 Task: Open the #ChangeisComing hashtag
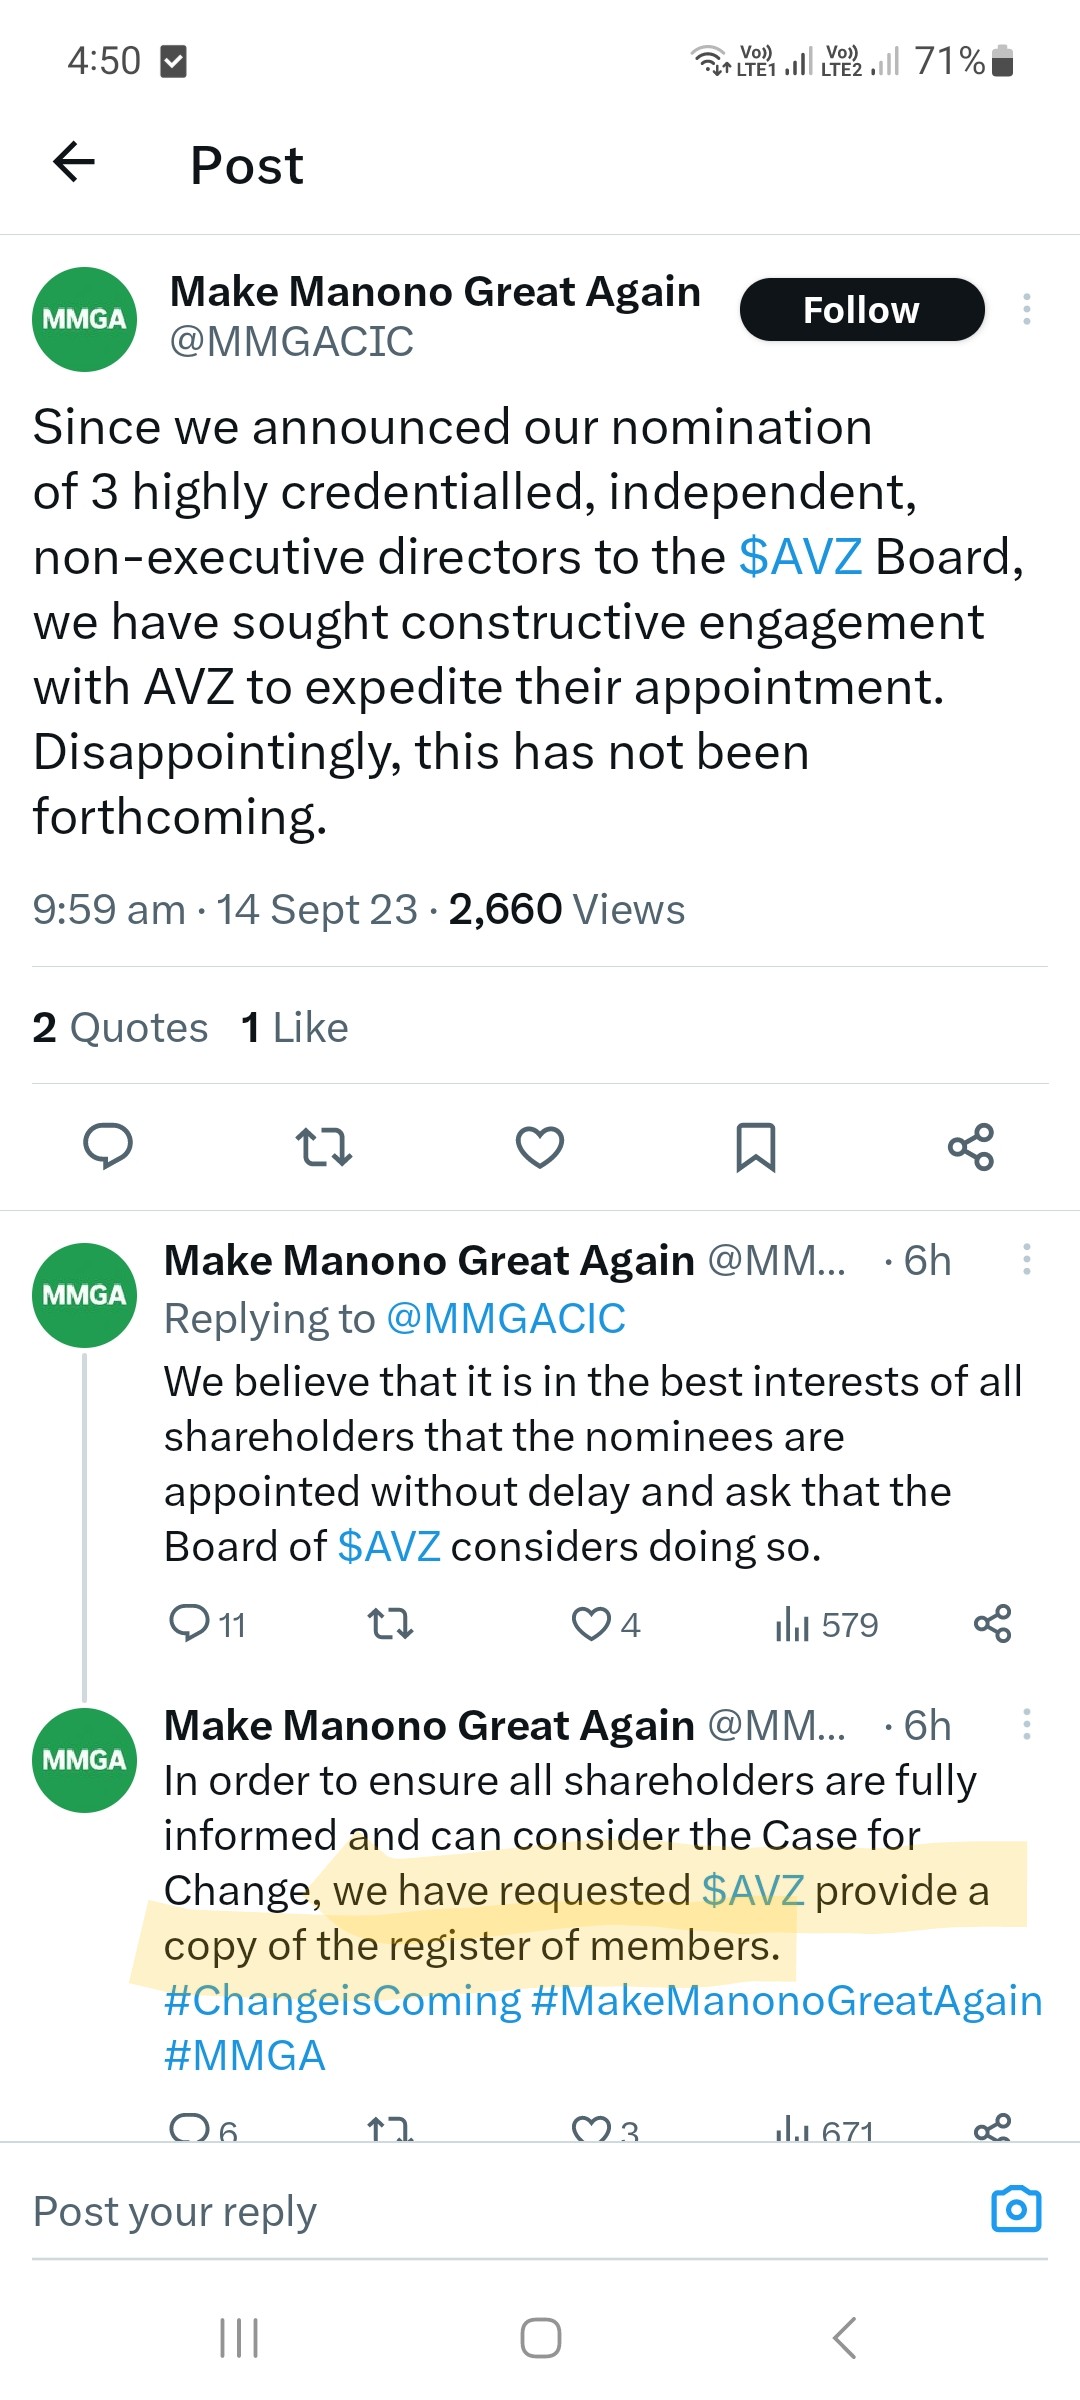342,2000
